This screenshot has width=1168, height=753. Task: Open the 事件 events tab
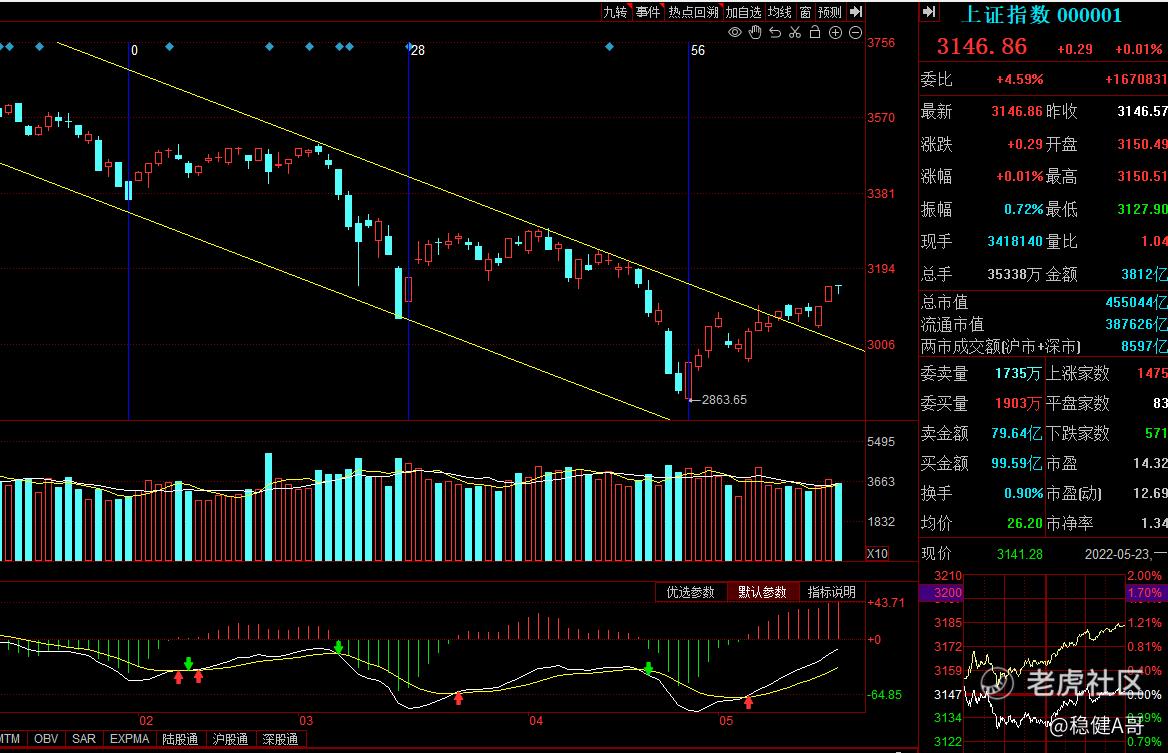(648, 12)
